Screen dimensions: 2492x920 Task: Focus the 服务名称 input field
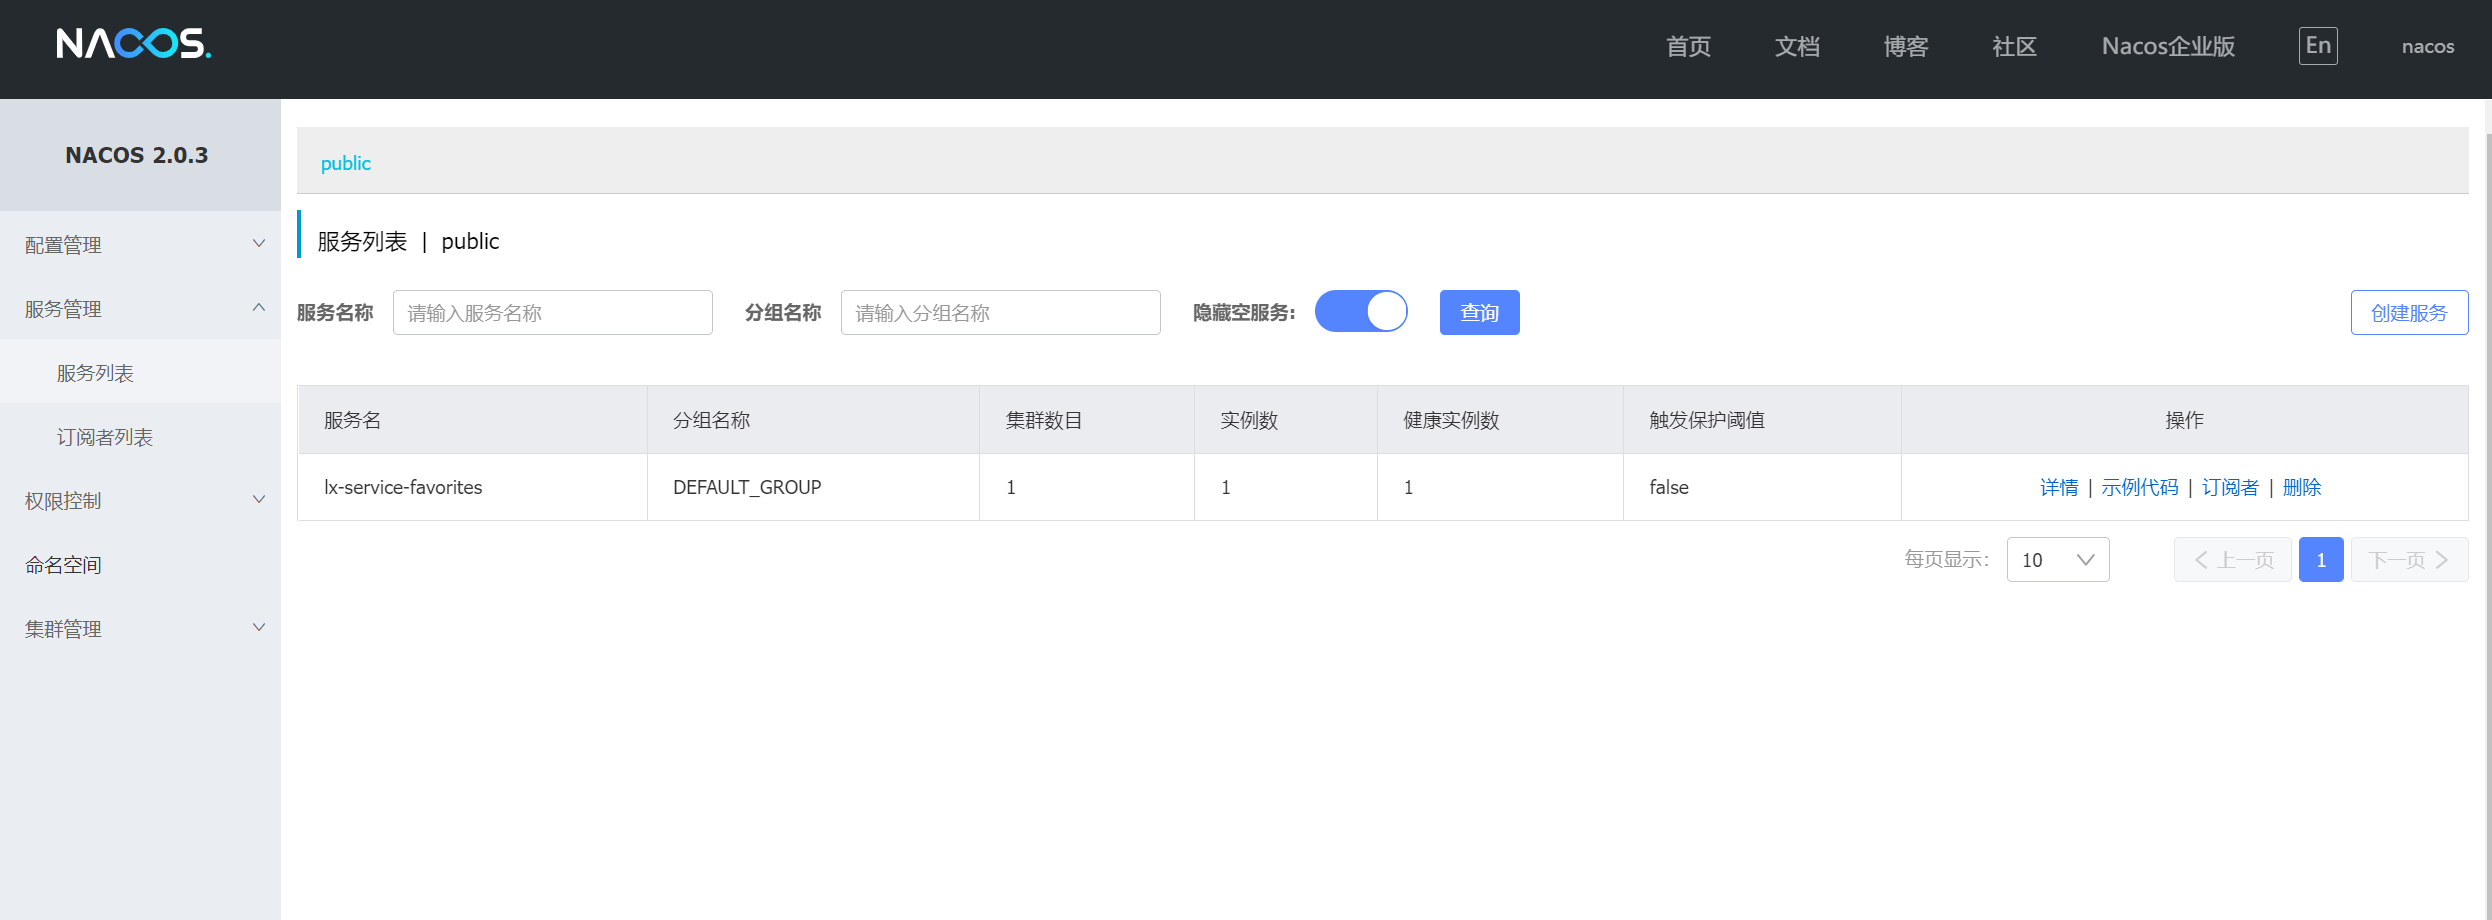552,312
